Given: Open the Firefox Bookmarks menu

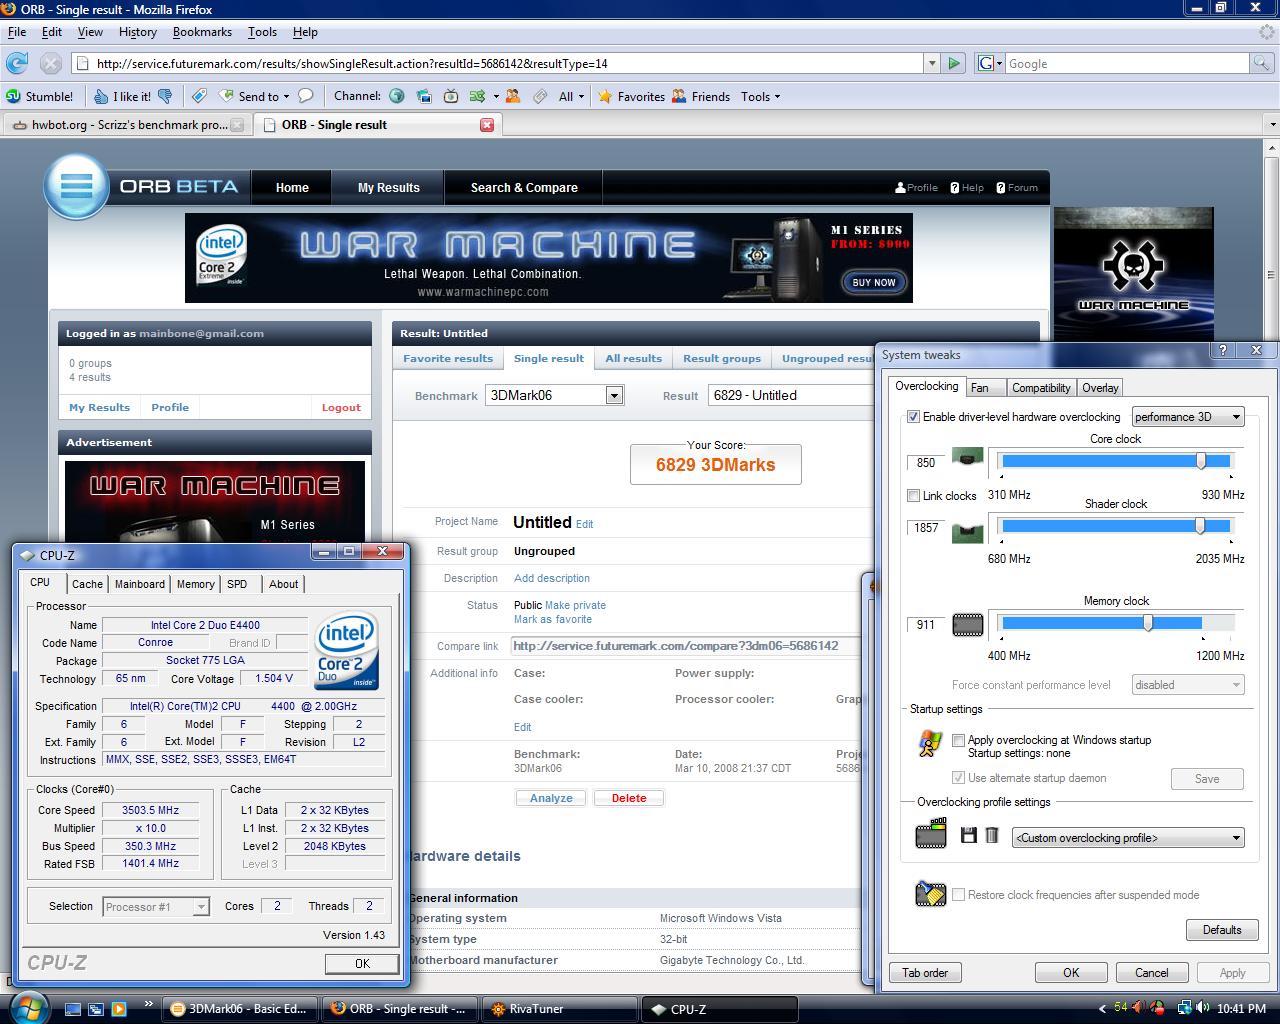Looking at the screenshot, I should pyautogui.click(x=202, y=32).
